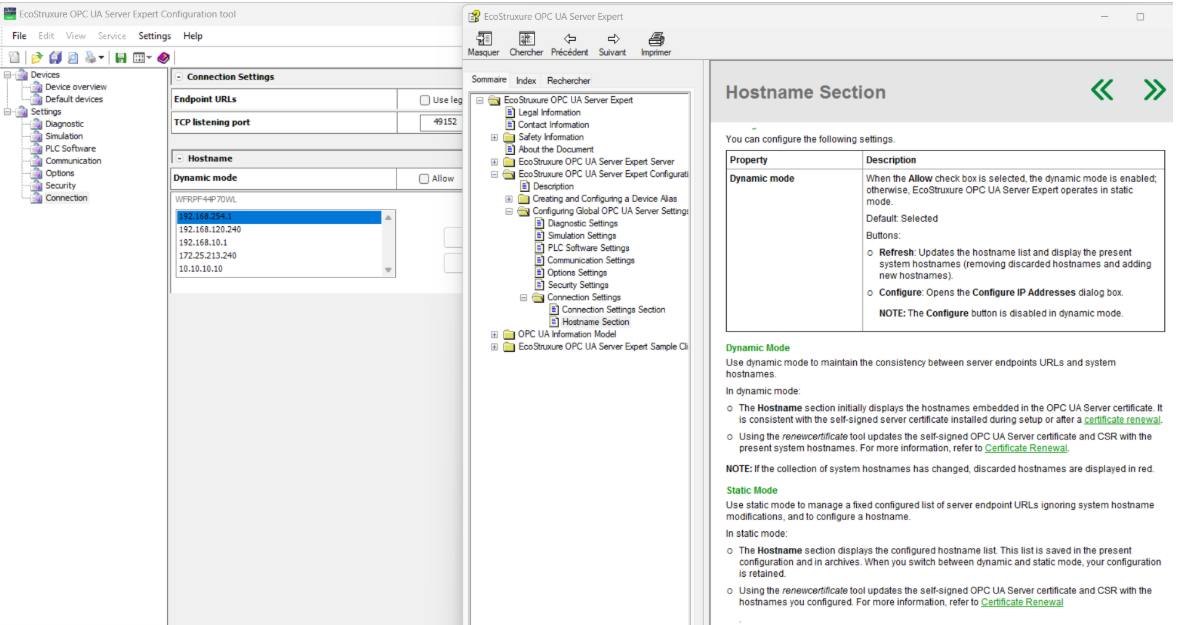Open lowercase 'certificate renewal' link
Viewport: 1177px width, 625px height.
point(1122,420)
